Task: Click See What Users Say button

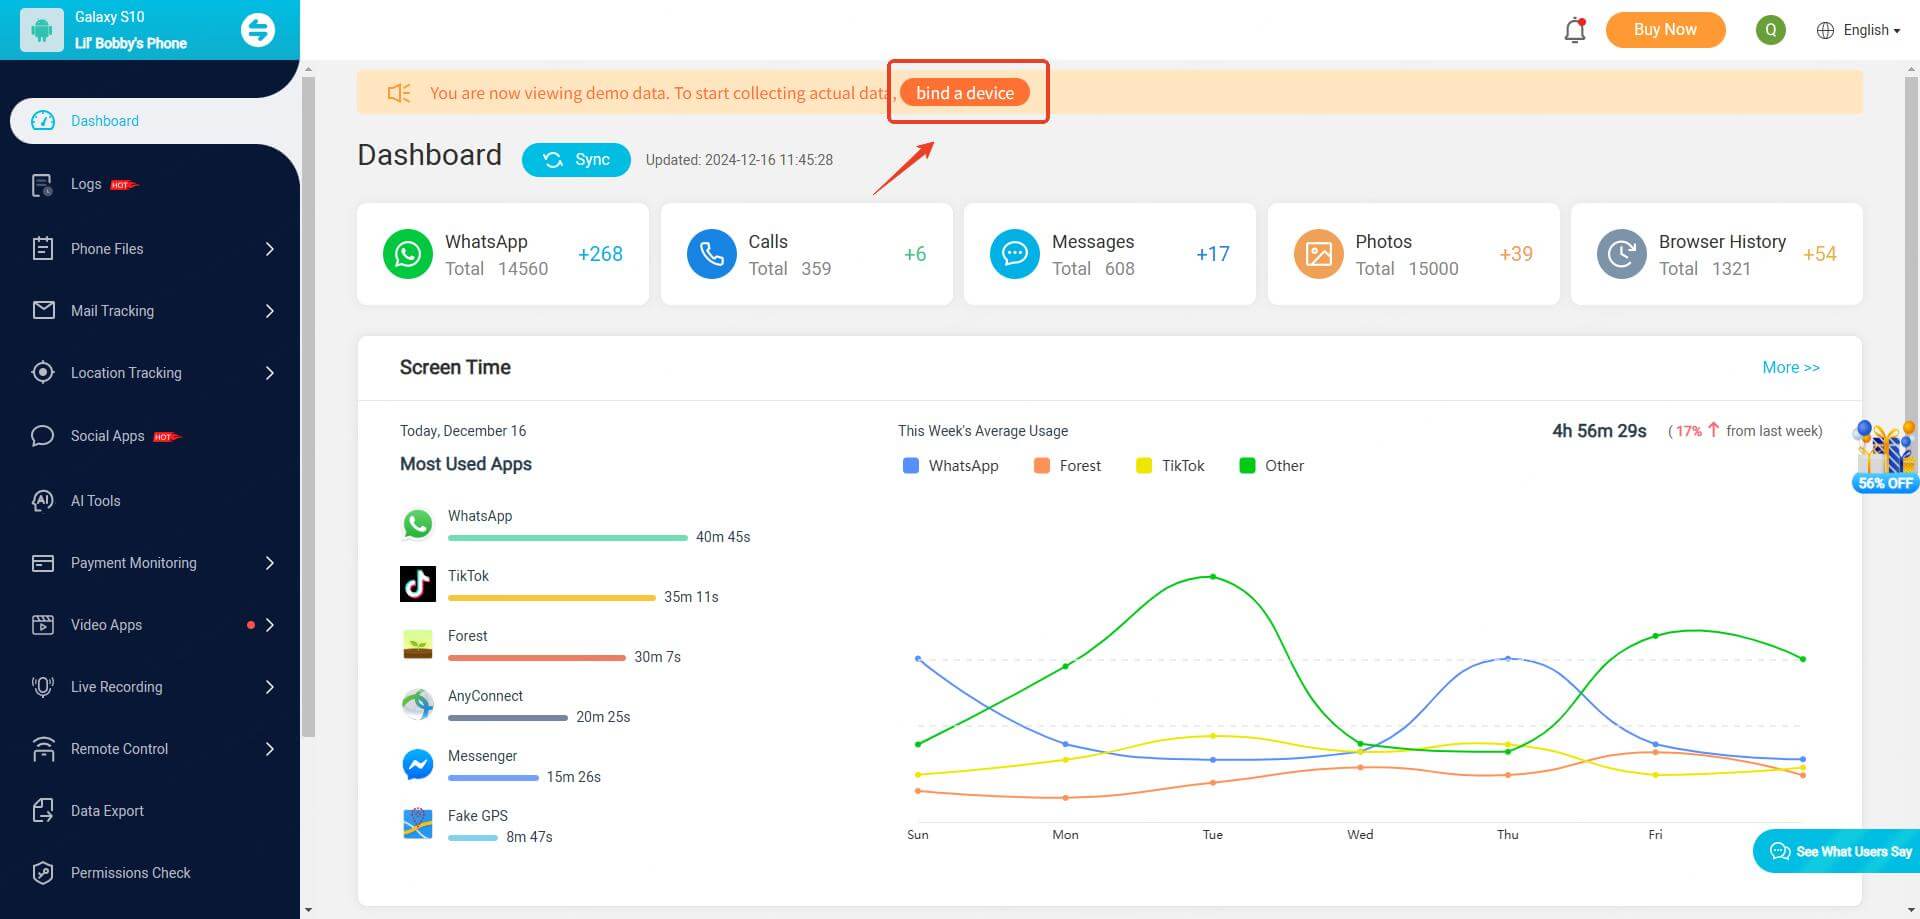Action: tap(1837, 851)
